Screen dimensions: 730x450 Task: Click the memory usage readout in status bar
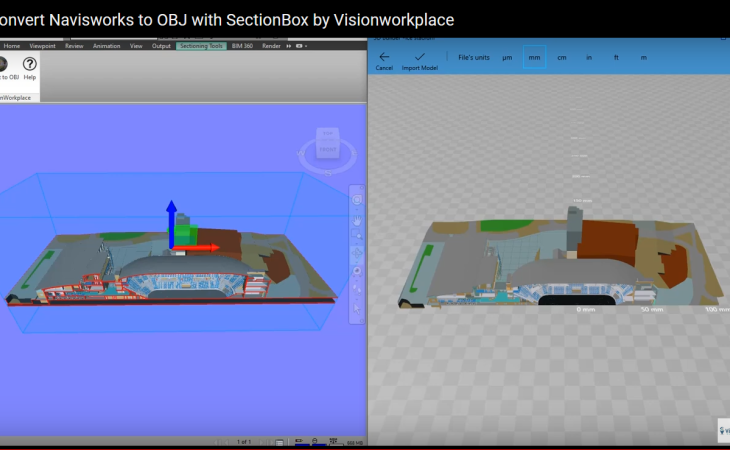[x=355, y=443]
